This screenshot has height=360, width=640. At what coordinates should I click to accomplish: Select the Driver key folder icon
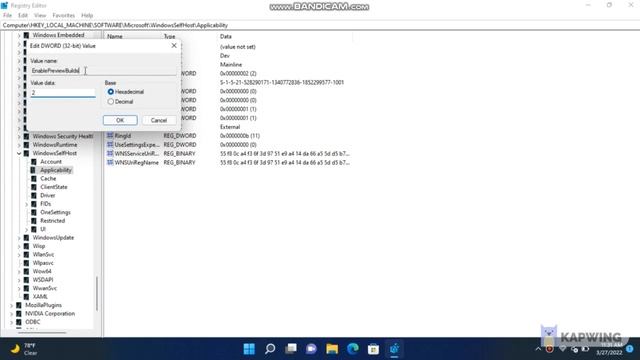tap(34, 196)
